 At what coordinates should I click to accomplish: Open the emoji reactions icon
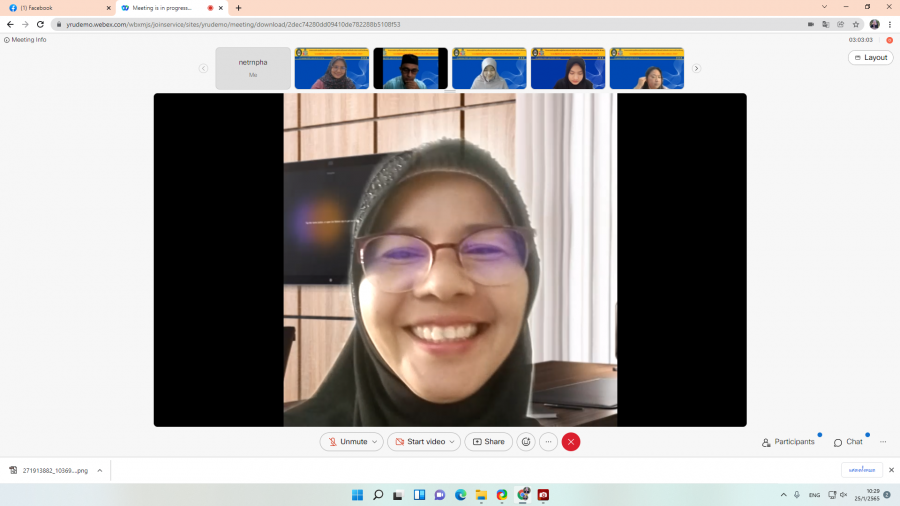point(526,442)
